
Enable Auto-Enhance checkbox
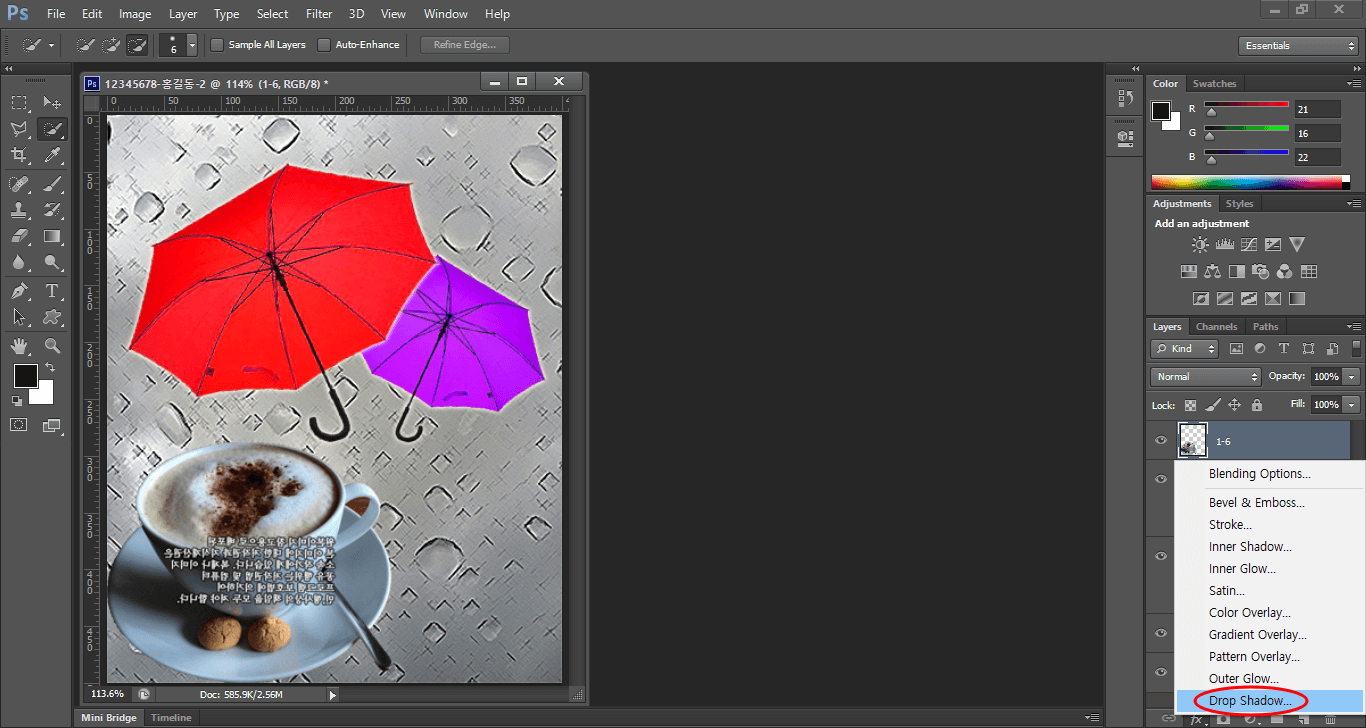coord(324,45)
